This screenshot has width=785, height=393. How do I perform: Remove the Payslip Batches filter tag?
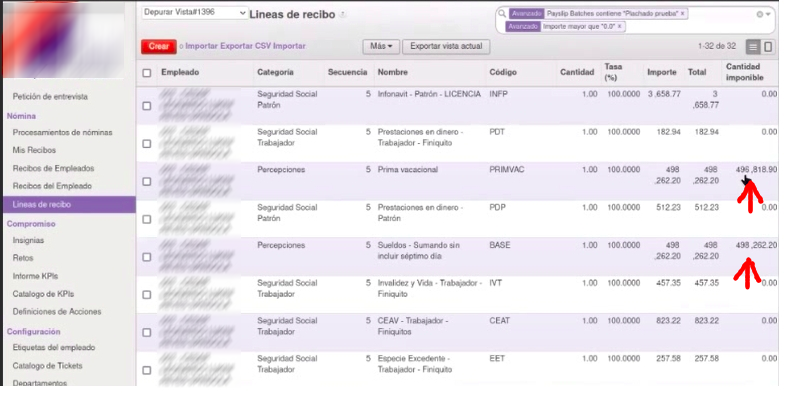click(682, 14)
